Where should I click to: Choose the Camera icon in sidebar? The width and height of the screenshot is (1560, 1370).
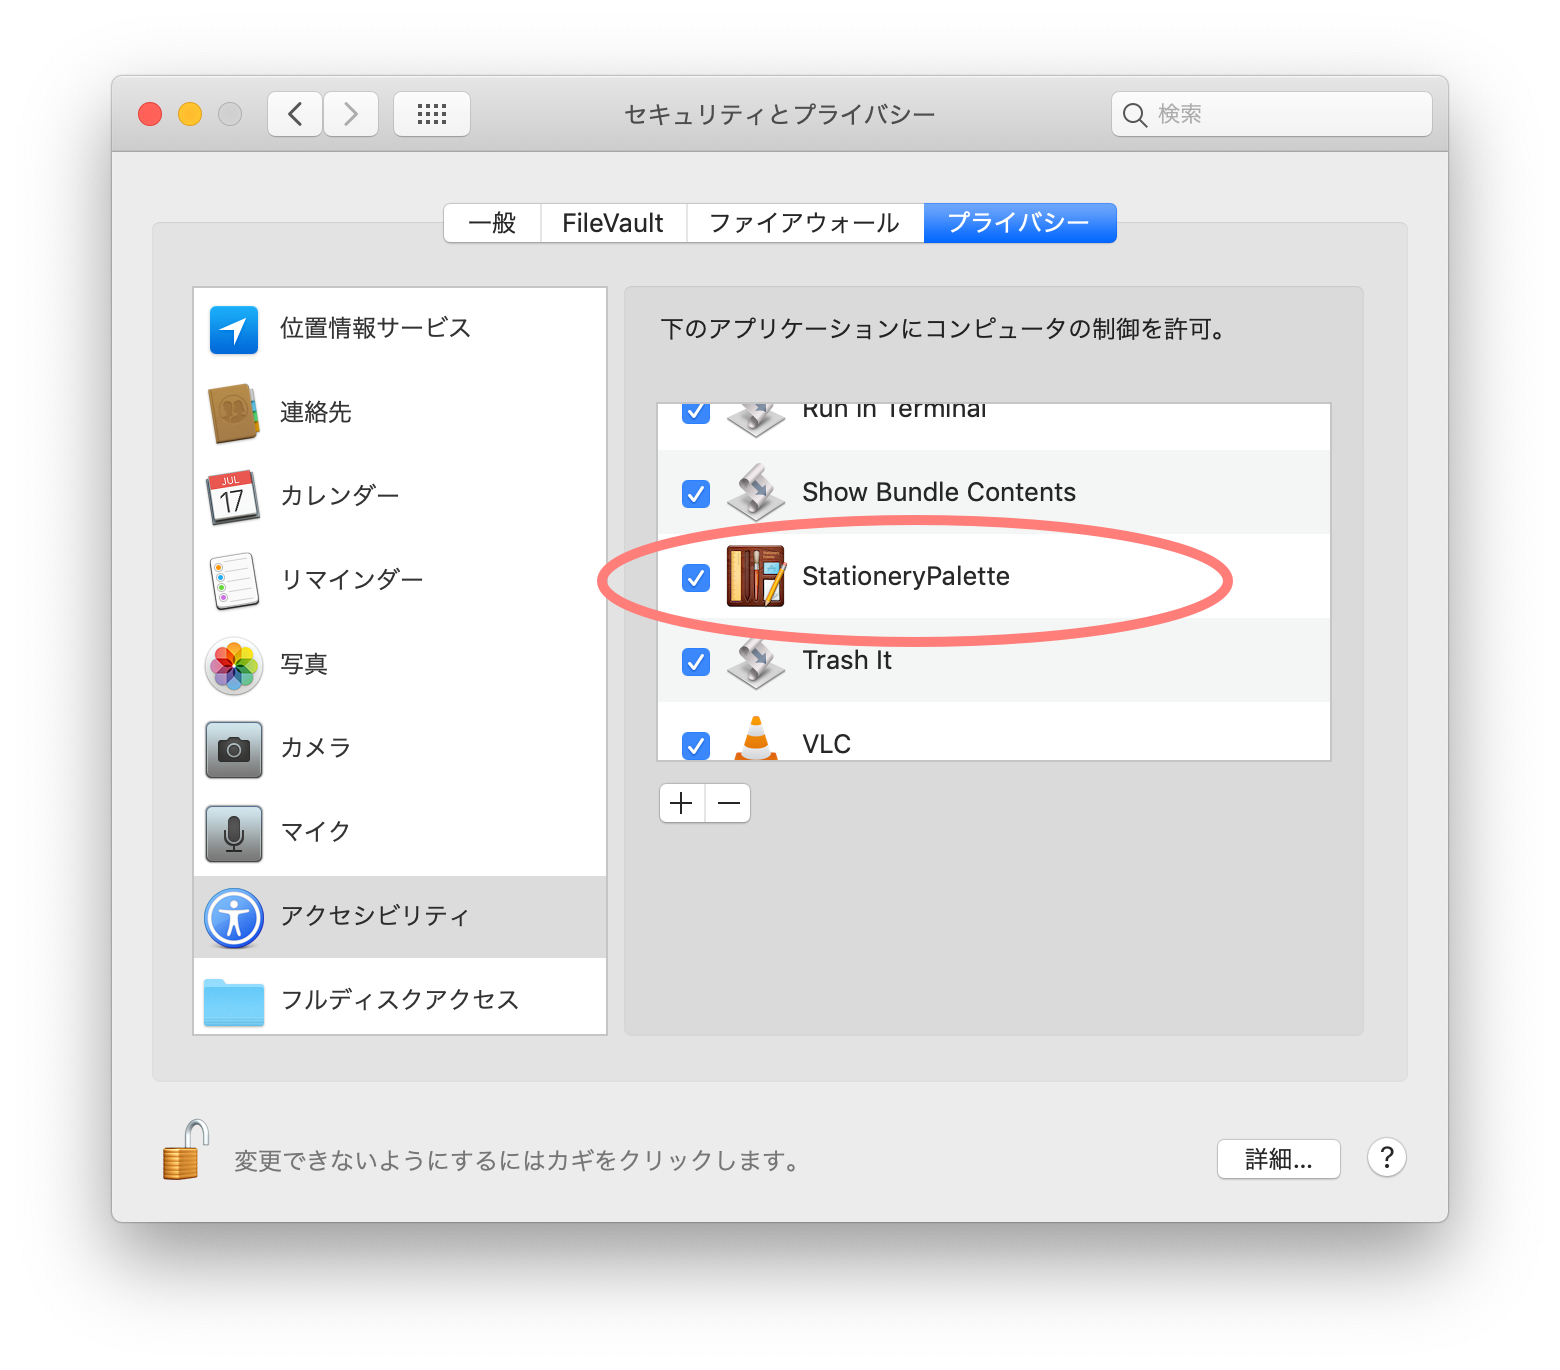click(x=233, y=749)
